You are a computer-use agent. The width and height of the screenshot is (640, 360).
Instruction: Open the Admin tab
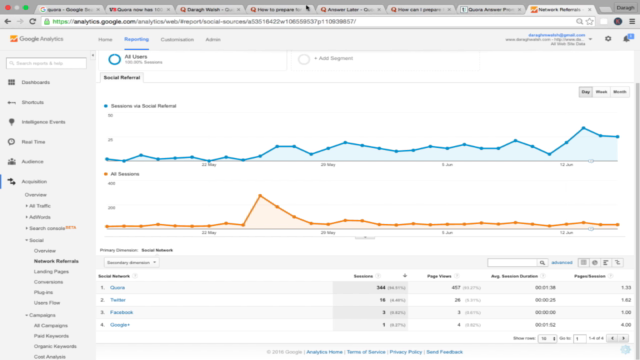[213, 40]
